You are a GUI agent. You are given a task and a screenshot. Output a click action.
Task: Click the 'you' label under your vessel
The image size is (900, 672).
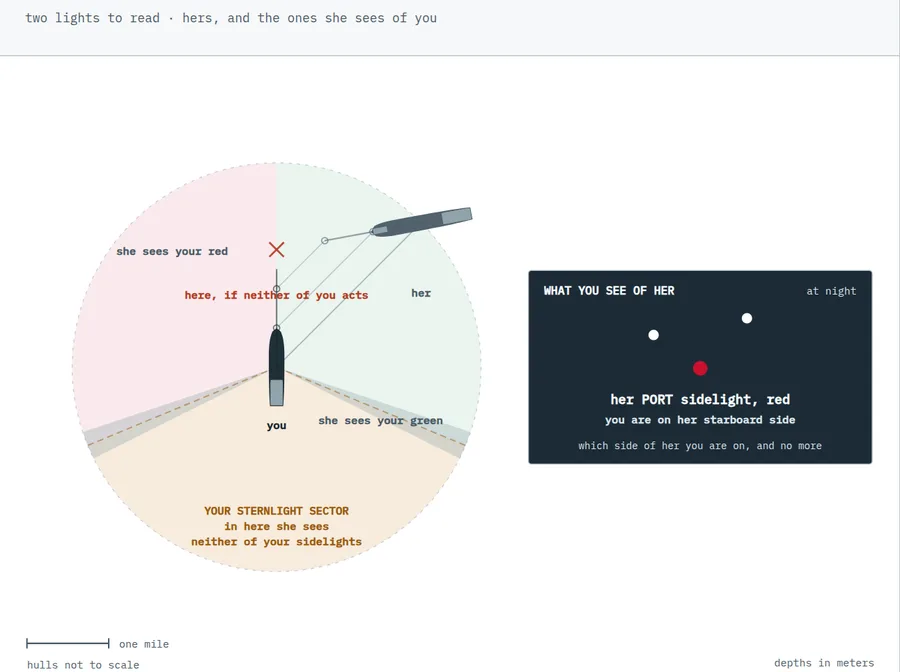pyautogui.click(x=277, y=426)
